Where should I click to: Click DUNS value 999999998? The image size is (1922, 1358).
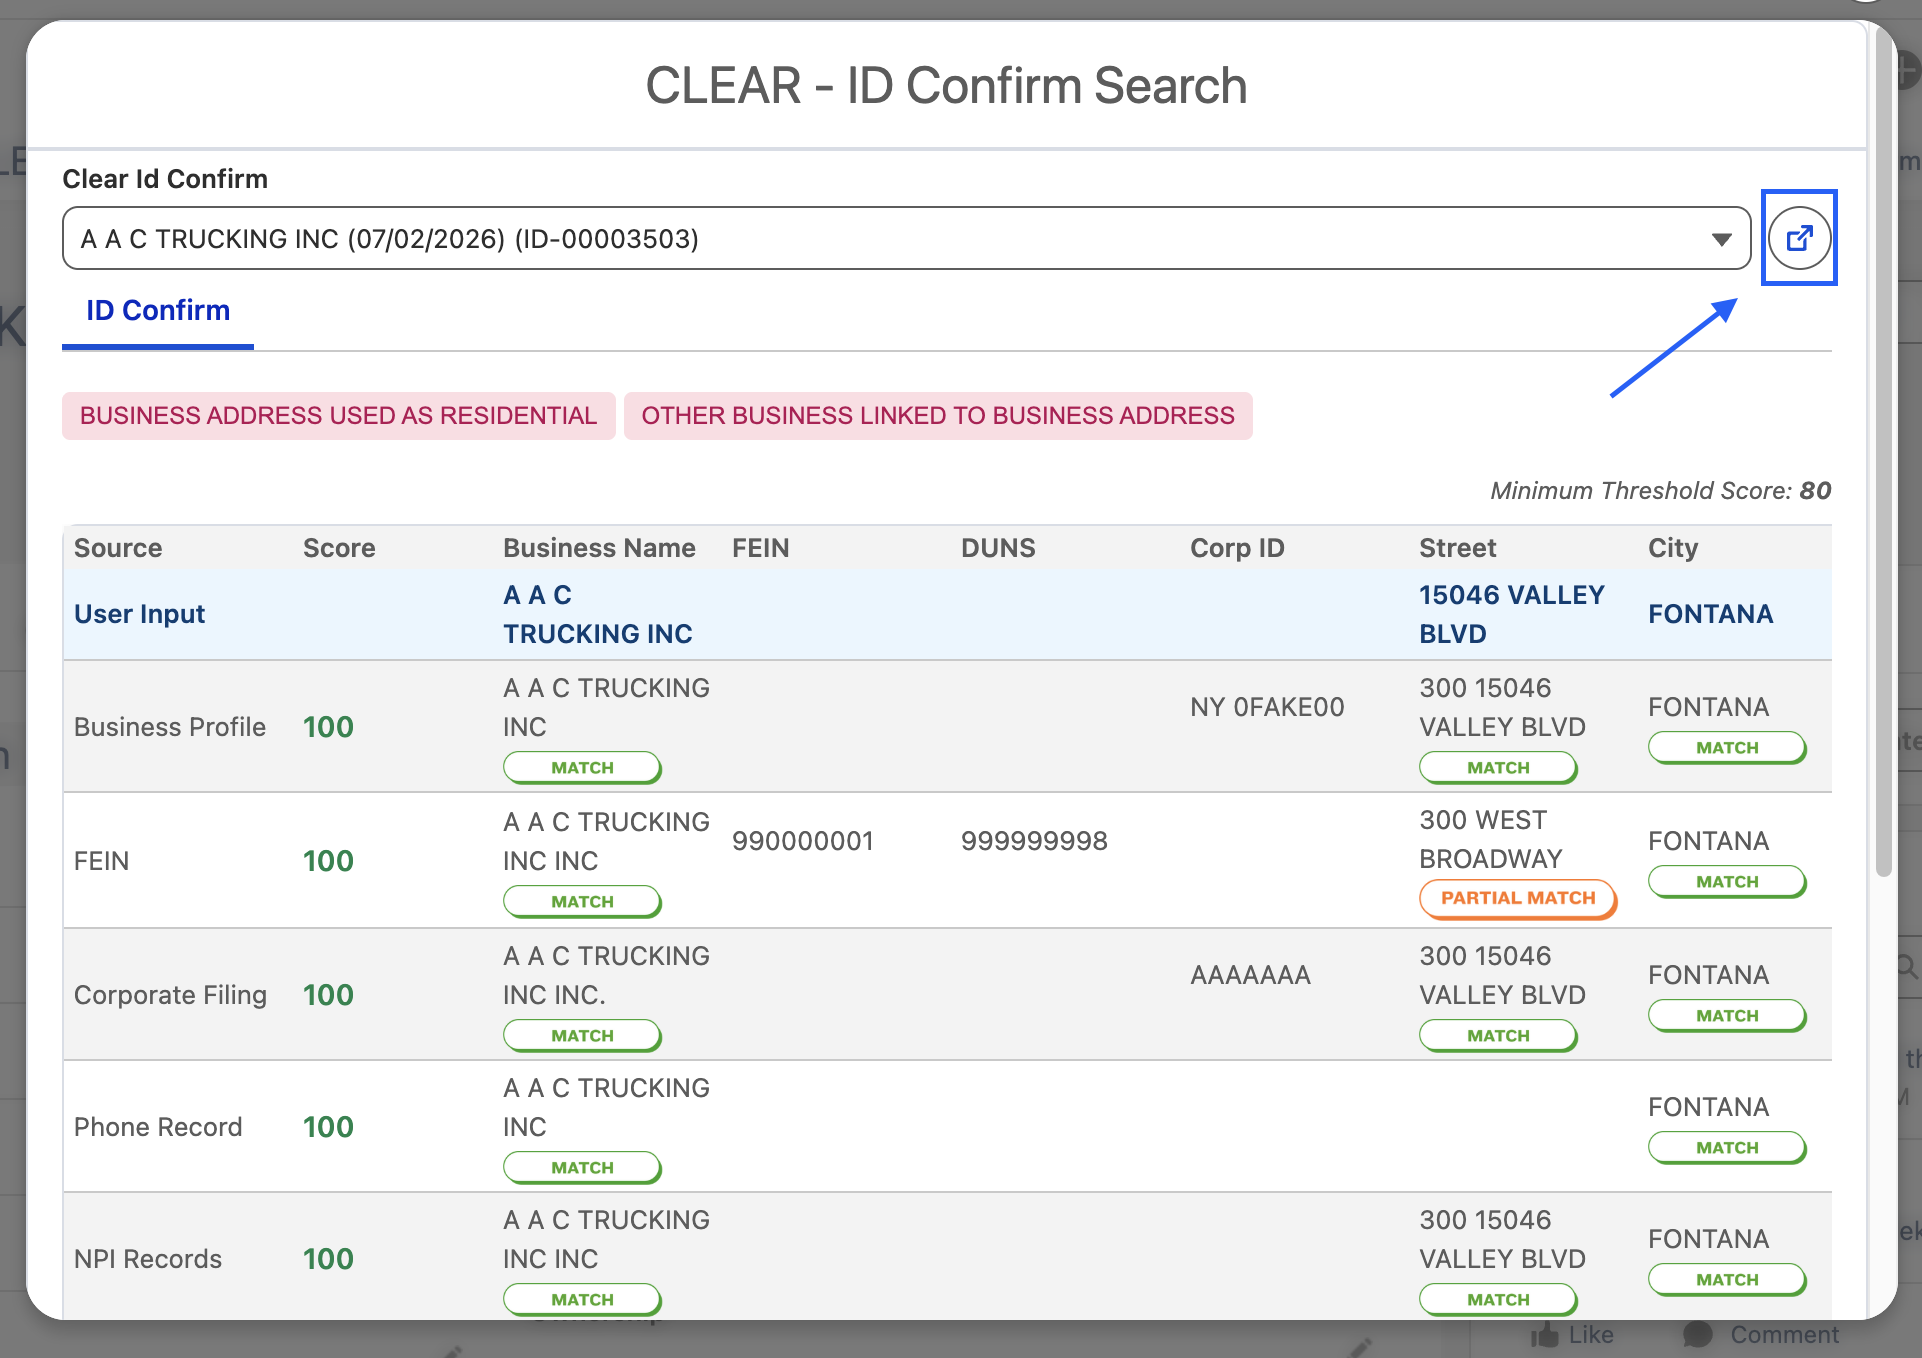[1034, 841]
